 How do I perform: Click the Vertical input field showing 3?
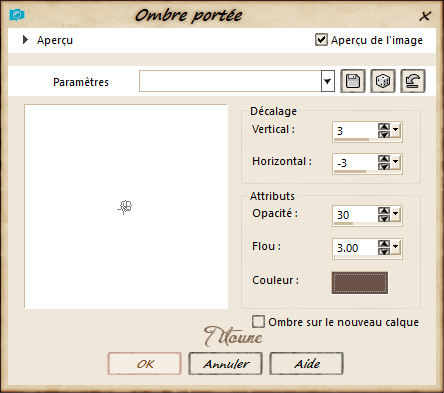pos(355,130)
